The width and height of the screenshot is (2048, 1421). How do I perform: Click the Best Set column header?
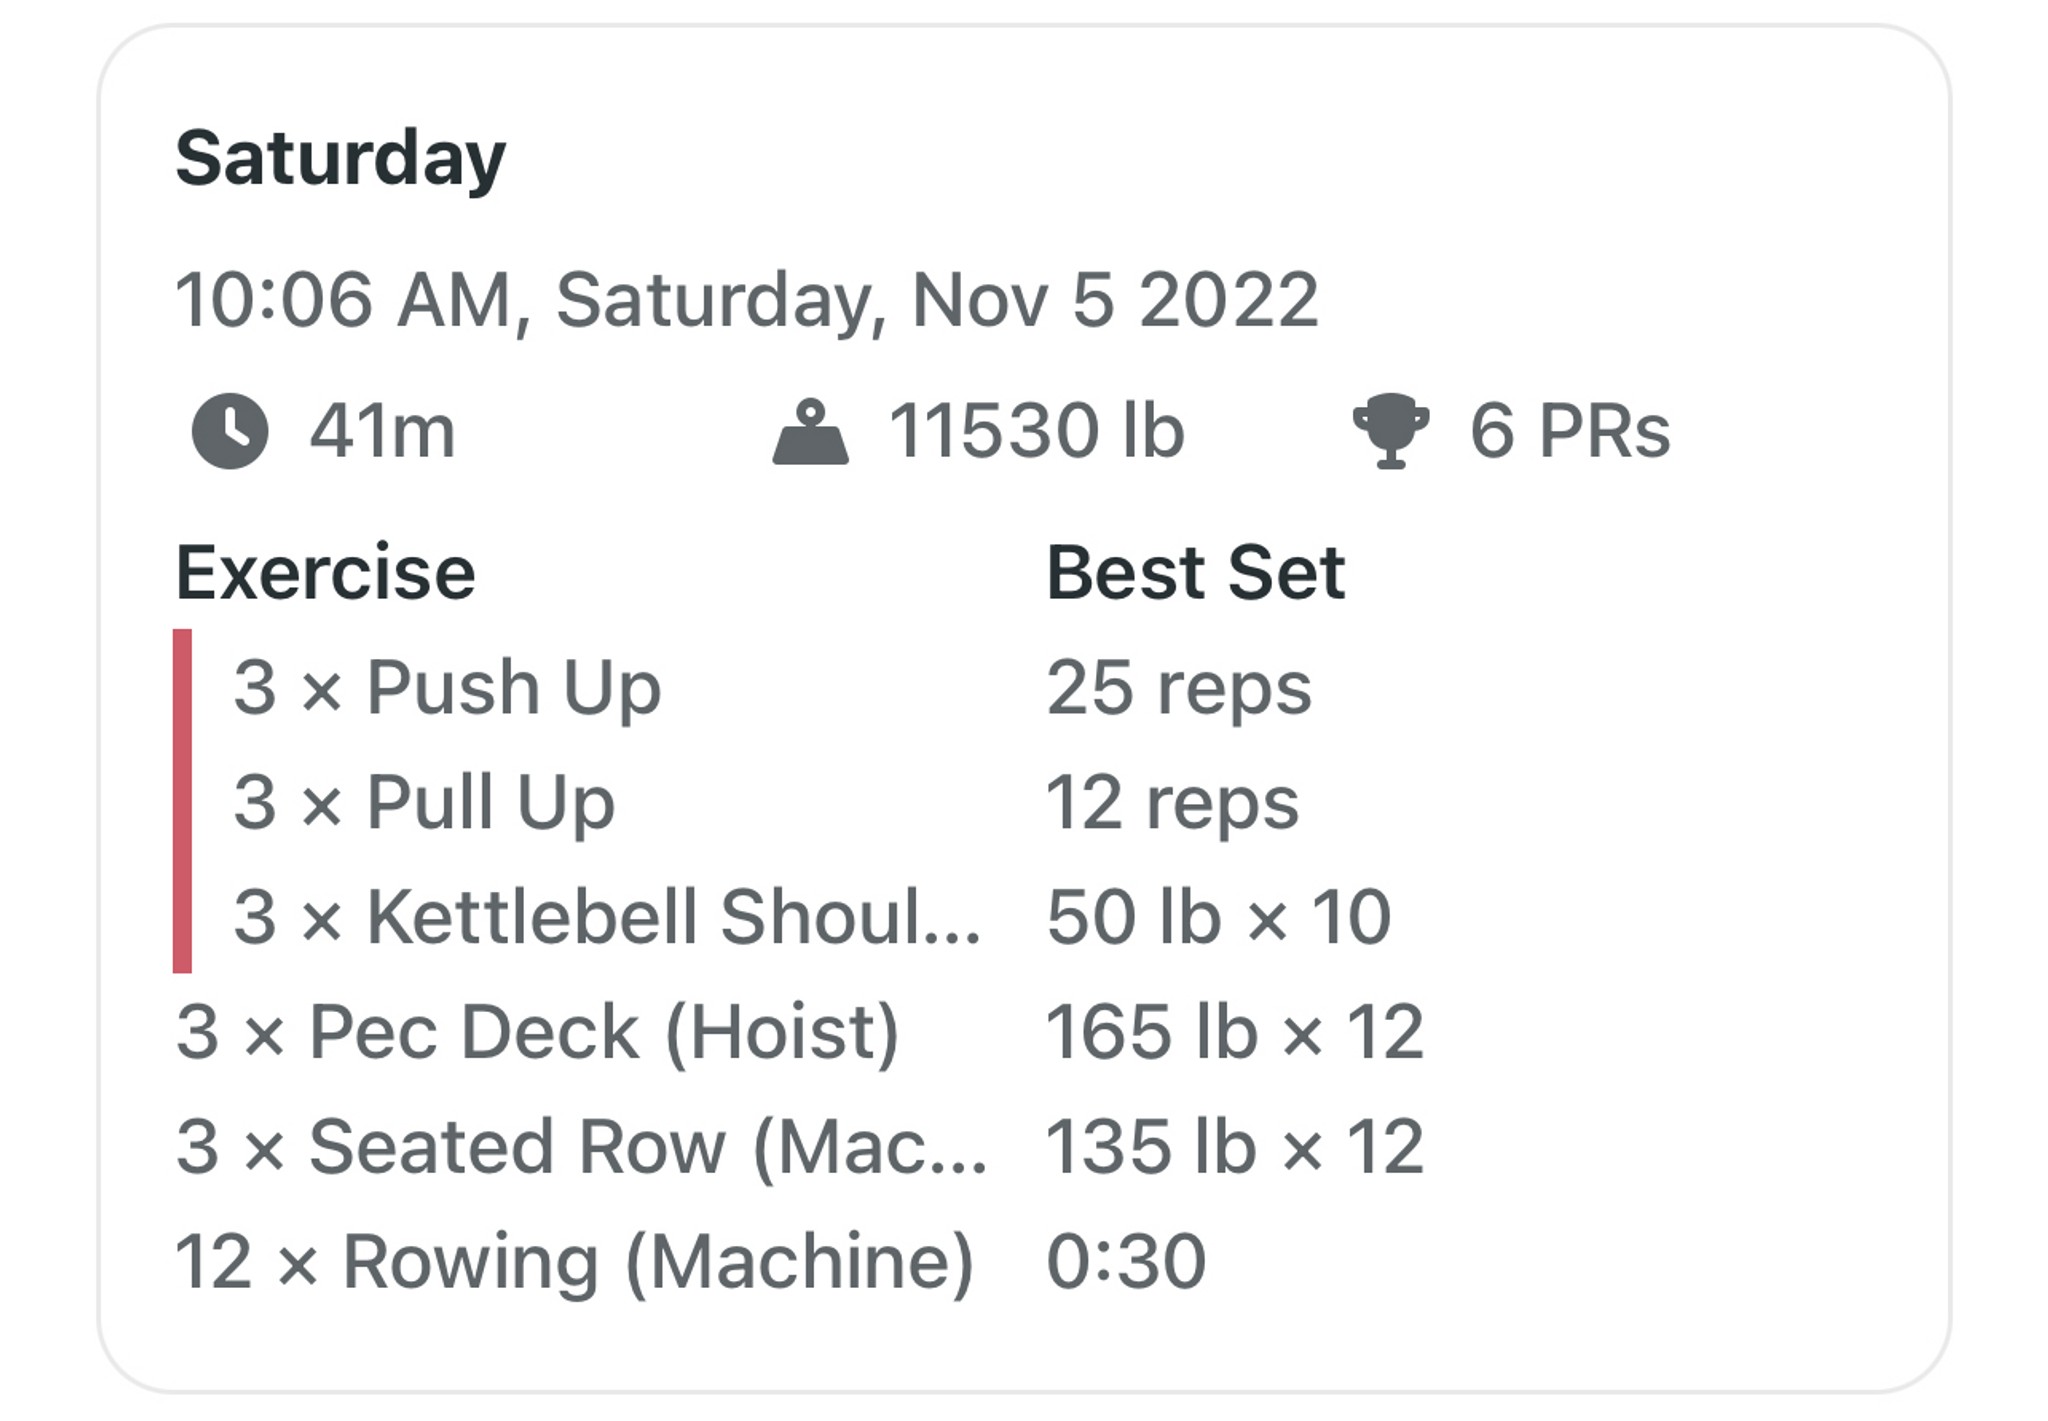[x=1196, y=573]
